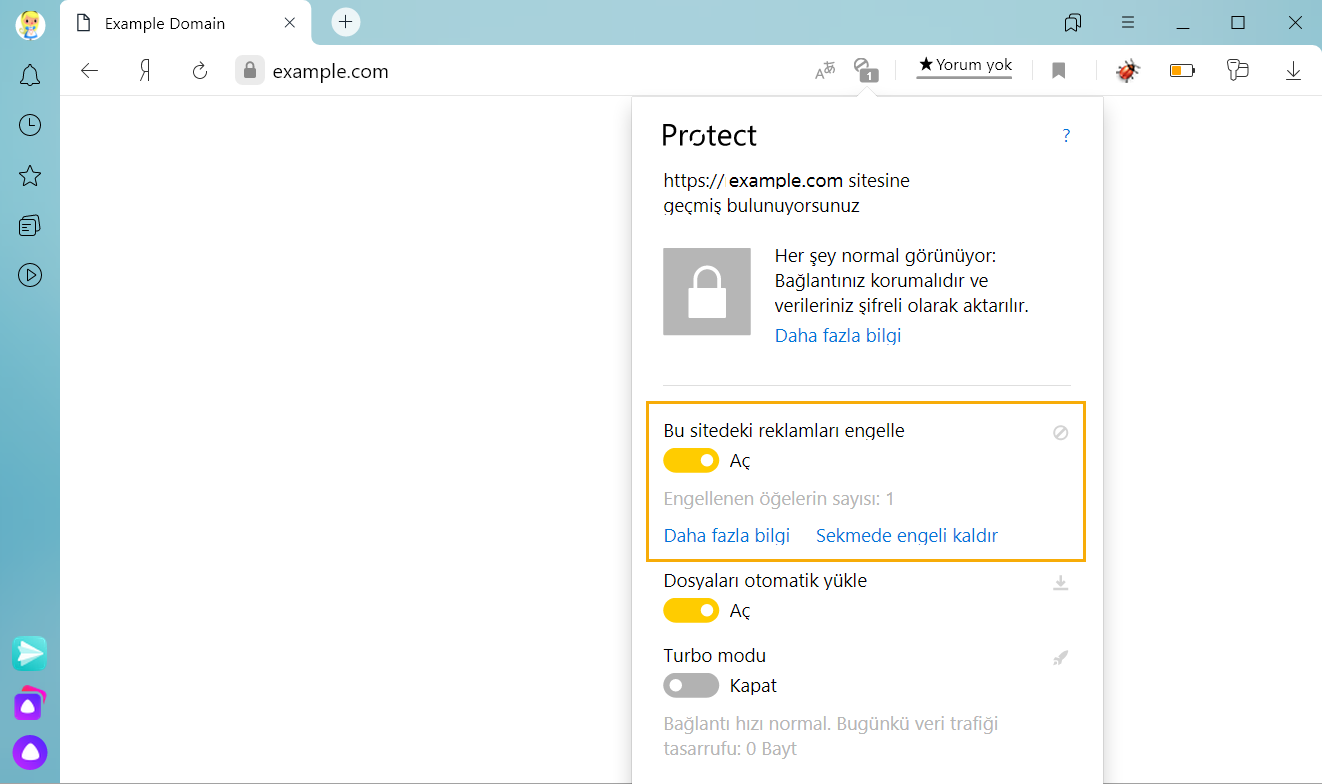Click the large gray padlock image
The image size is (1322, 784).
coord(707,291)
